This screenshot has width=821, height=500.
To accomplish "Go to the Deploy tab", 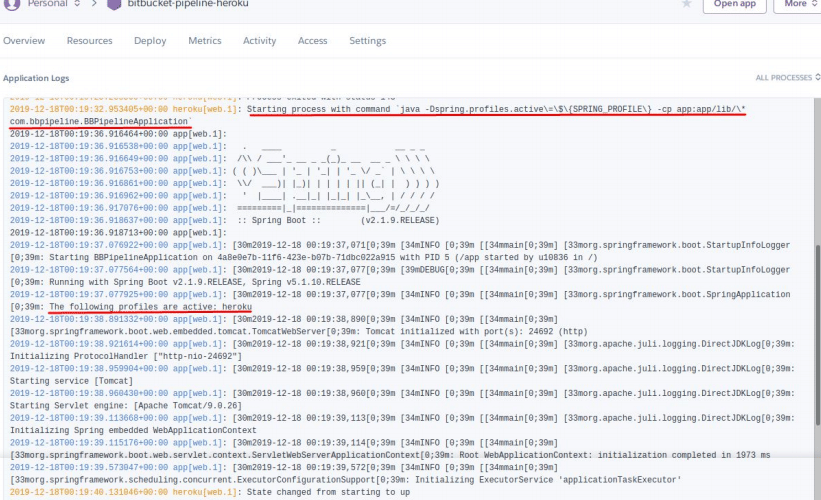I will tap(150, 41).
